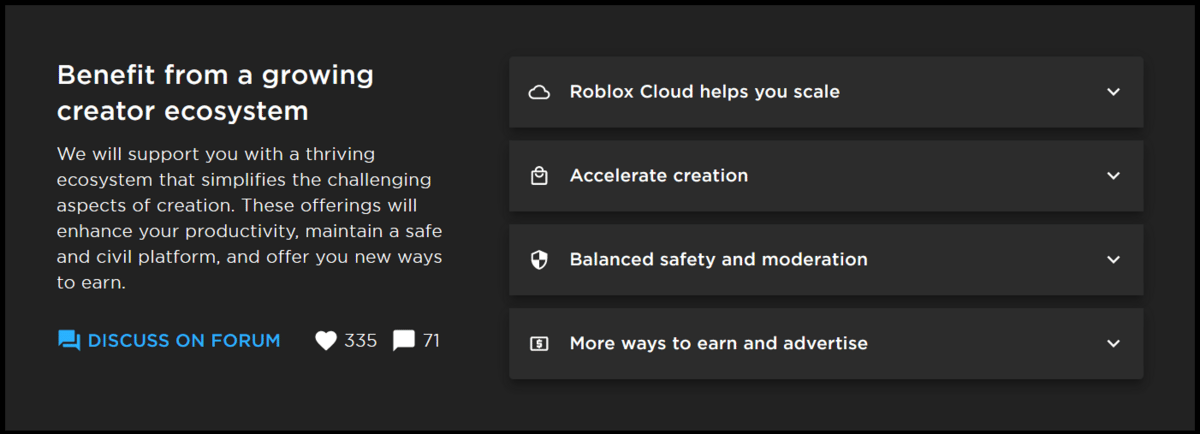Click the thriving ecosystem description paragraph
This screenshot has width=1200, height=434.
(250, 219)
